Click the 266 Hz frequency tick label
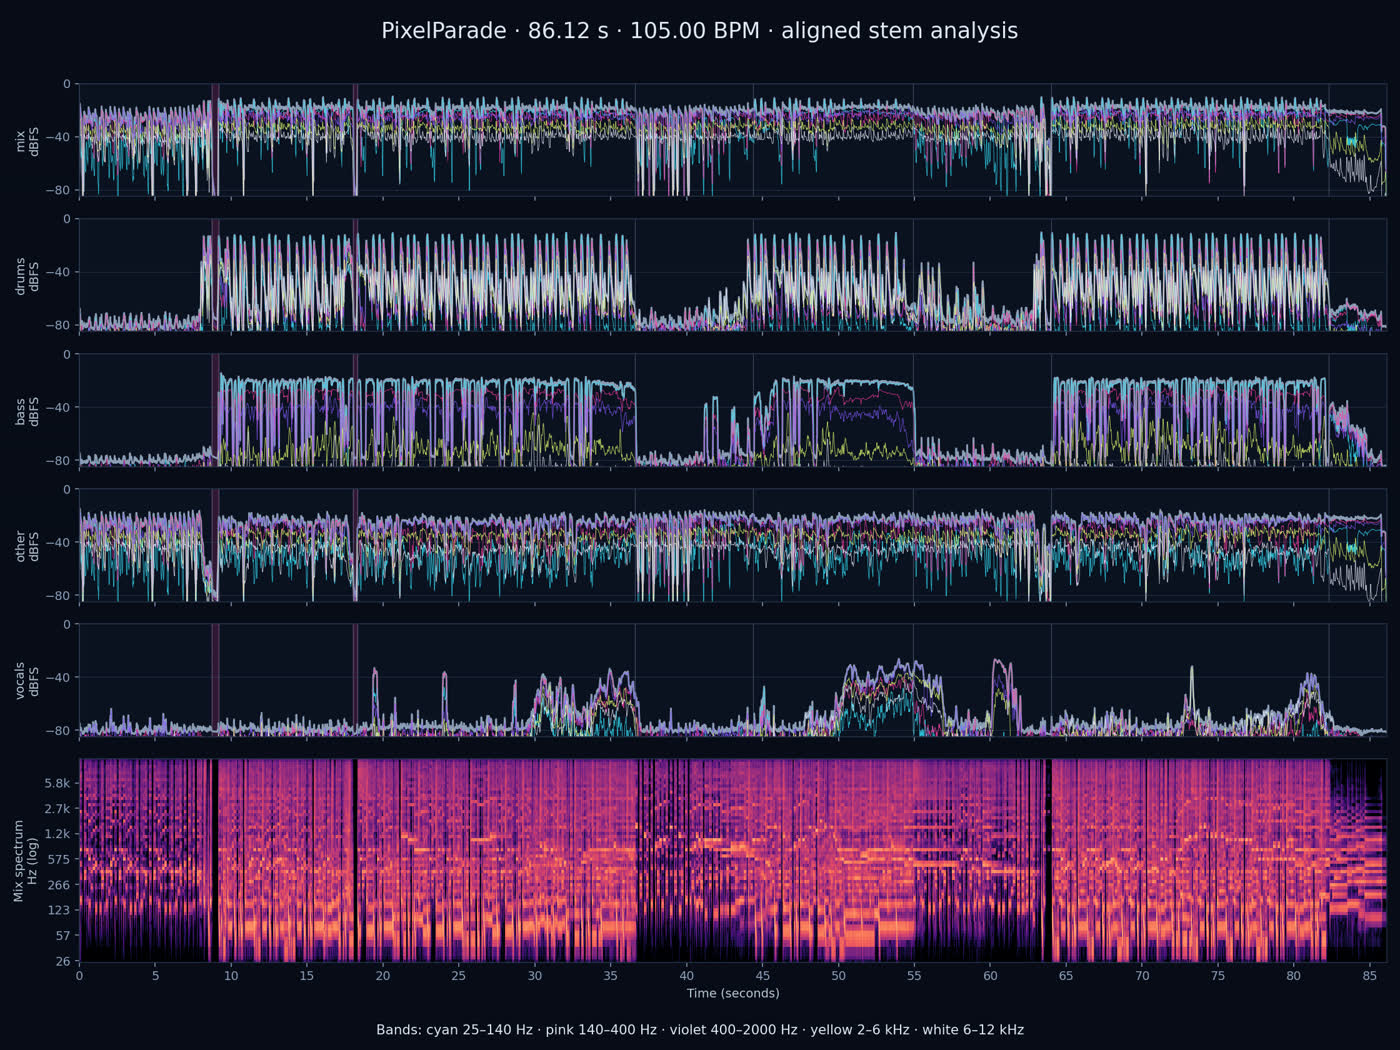This screenshot has width=1400, height=1050. 59,885
